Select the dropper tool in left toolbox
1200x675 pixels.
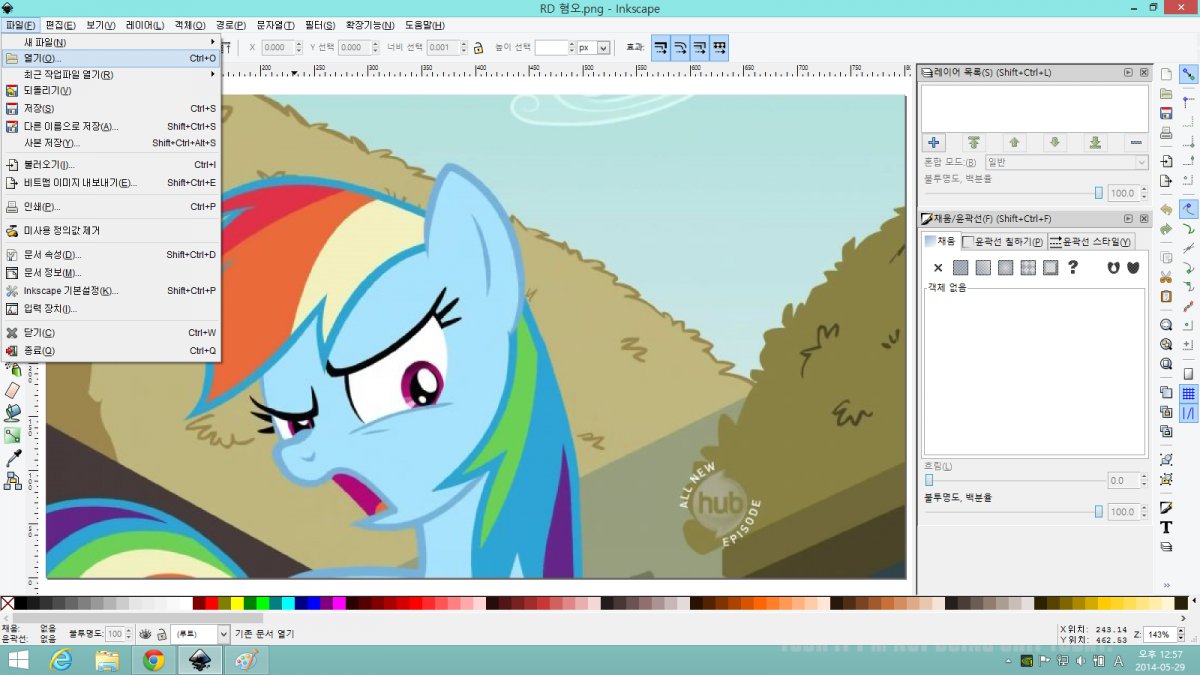(x=13, y=458)
